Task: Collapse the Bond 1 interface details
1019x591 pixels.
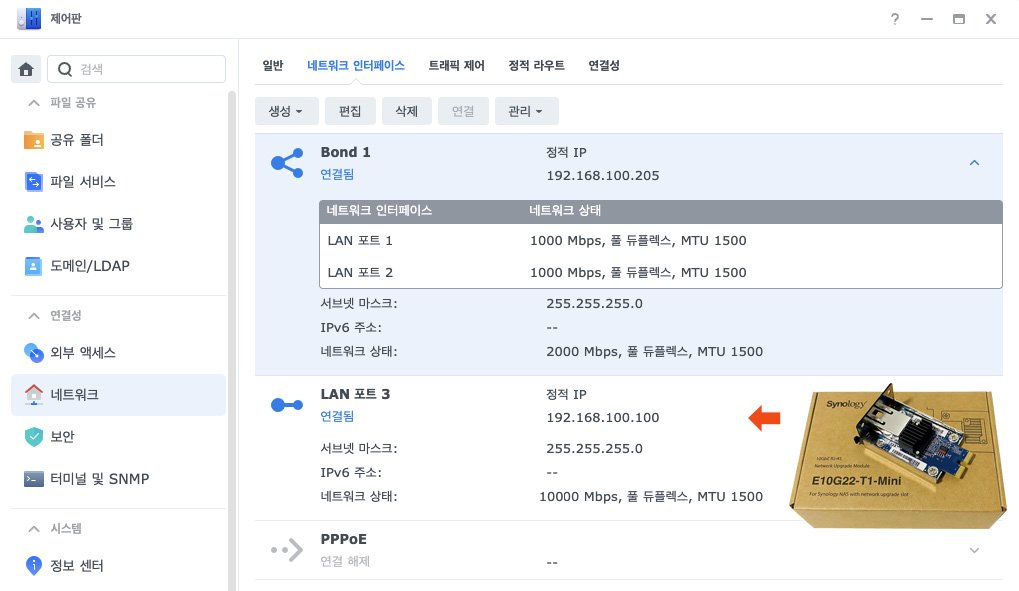Action: click(x=975, y=163)
